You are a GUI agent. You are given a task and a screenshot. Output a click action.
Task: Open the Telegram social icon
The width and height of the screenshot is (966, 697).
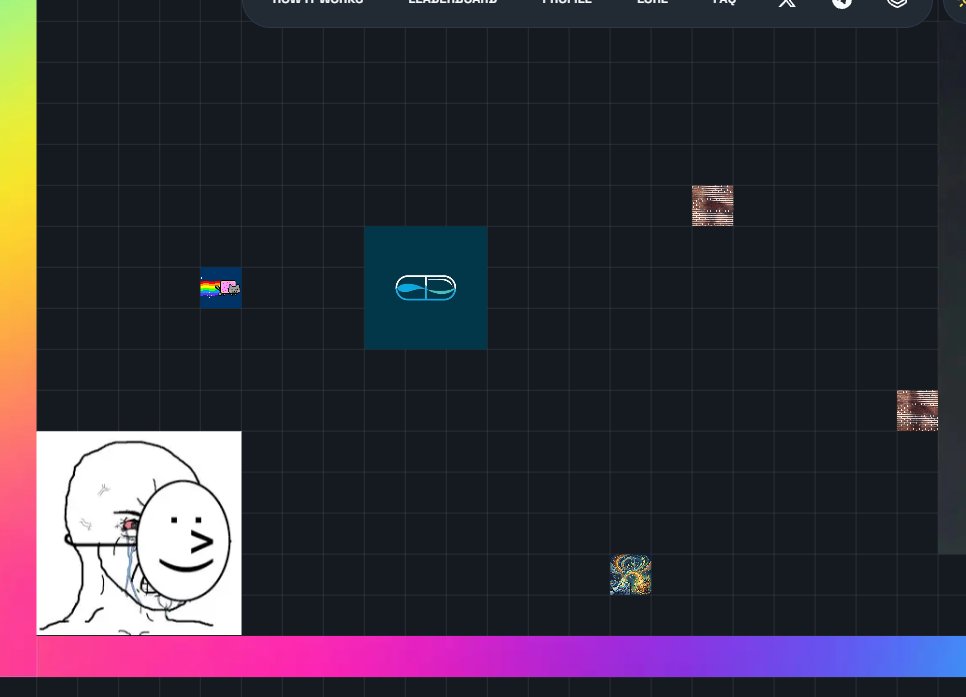842,2
